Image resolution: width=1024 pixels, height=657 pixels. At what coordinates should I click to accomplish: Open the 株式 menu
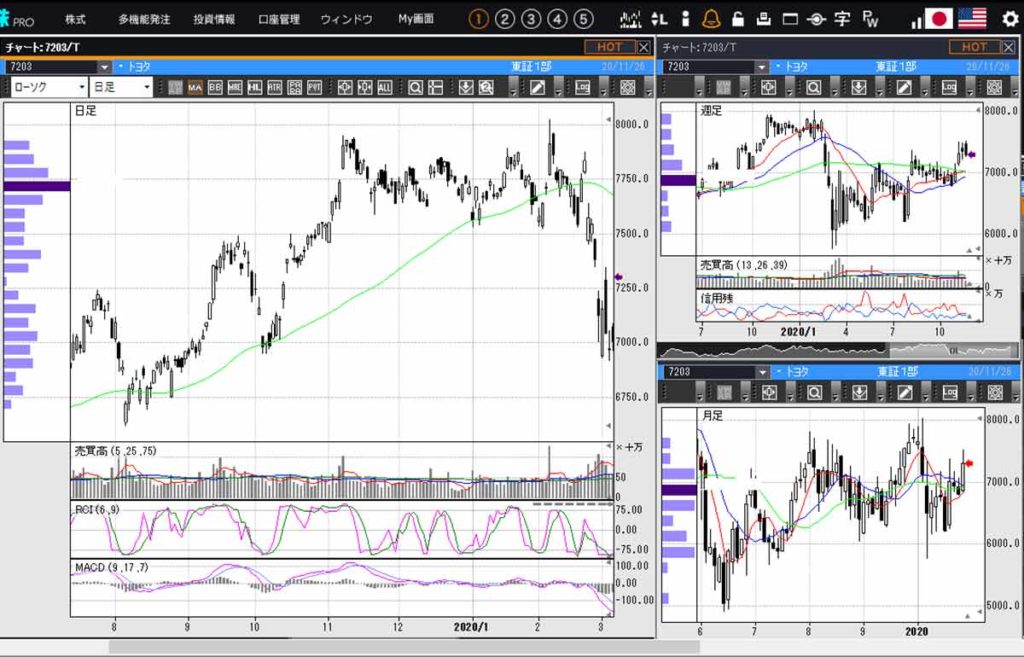click(75, 19)
